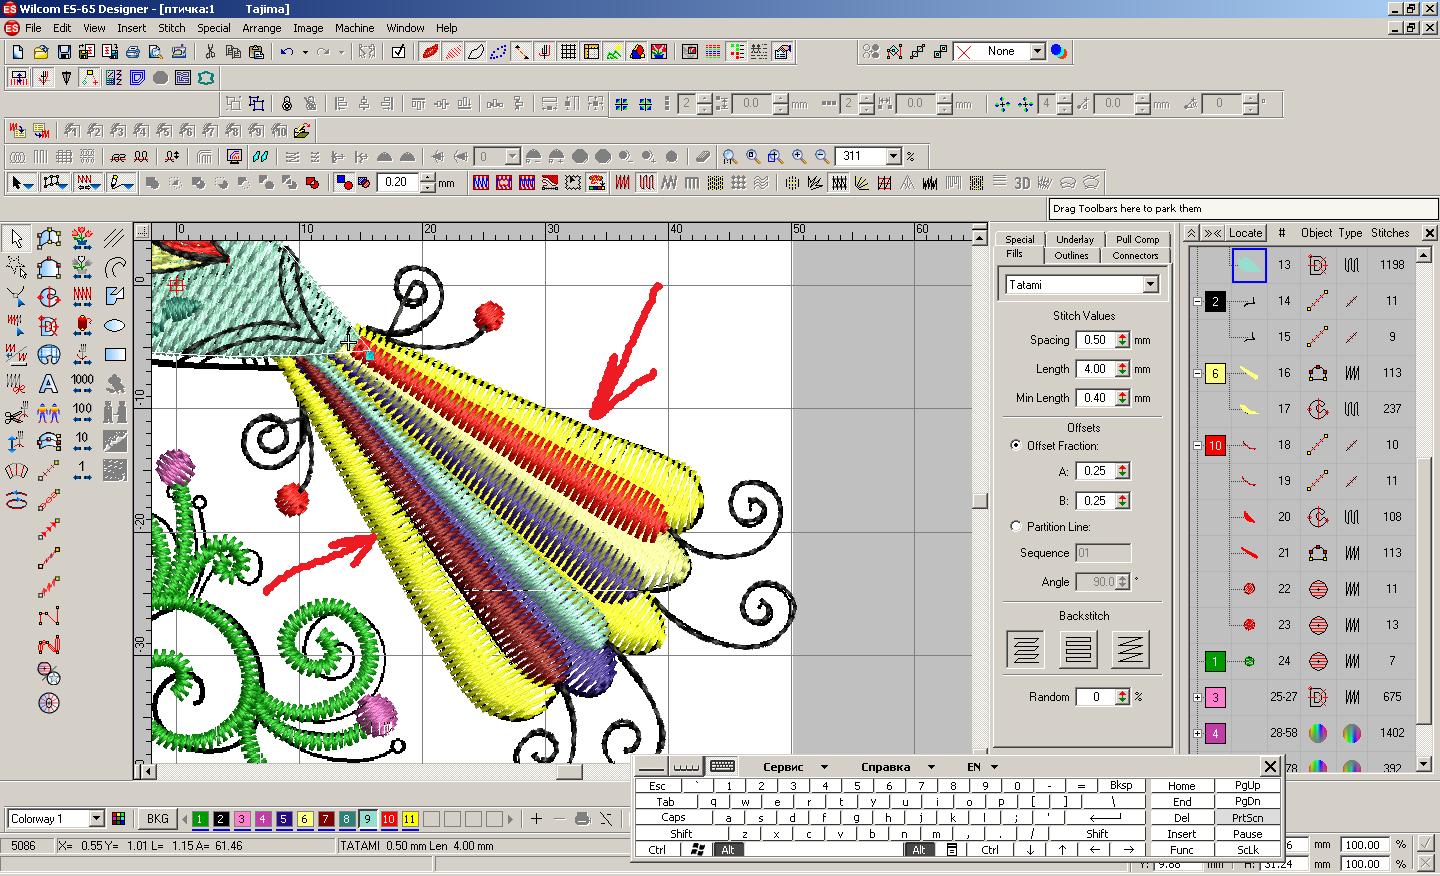Expand color group 3 in object list
The height and width of the screenshot is (876, 1440).
(1197, 697)
